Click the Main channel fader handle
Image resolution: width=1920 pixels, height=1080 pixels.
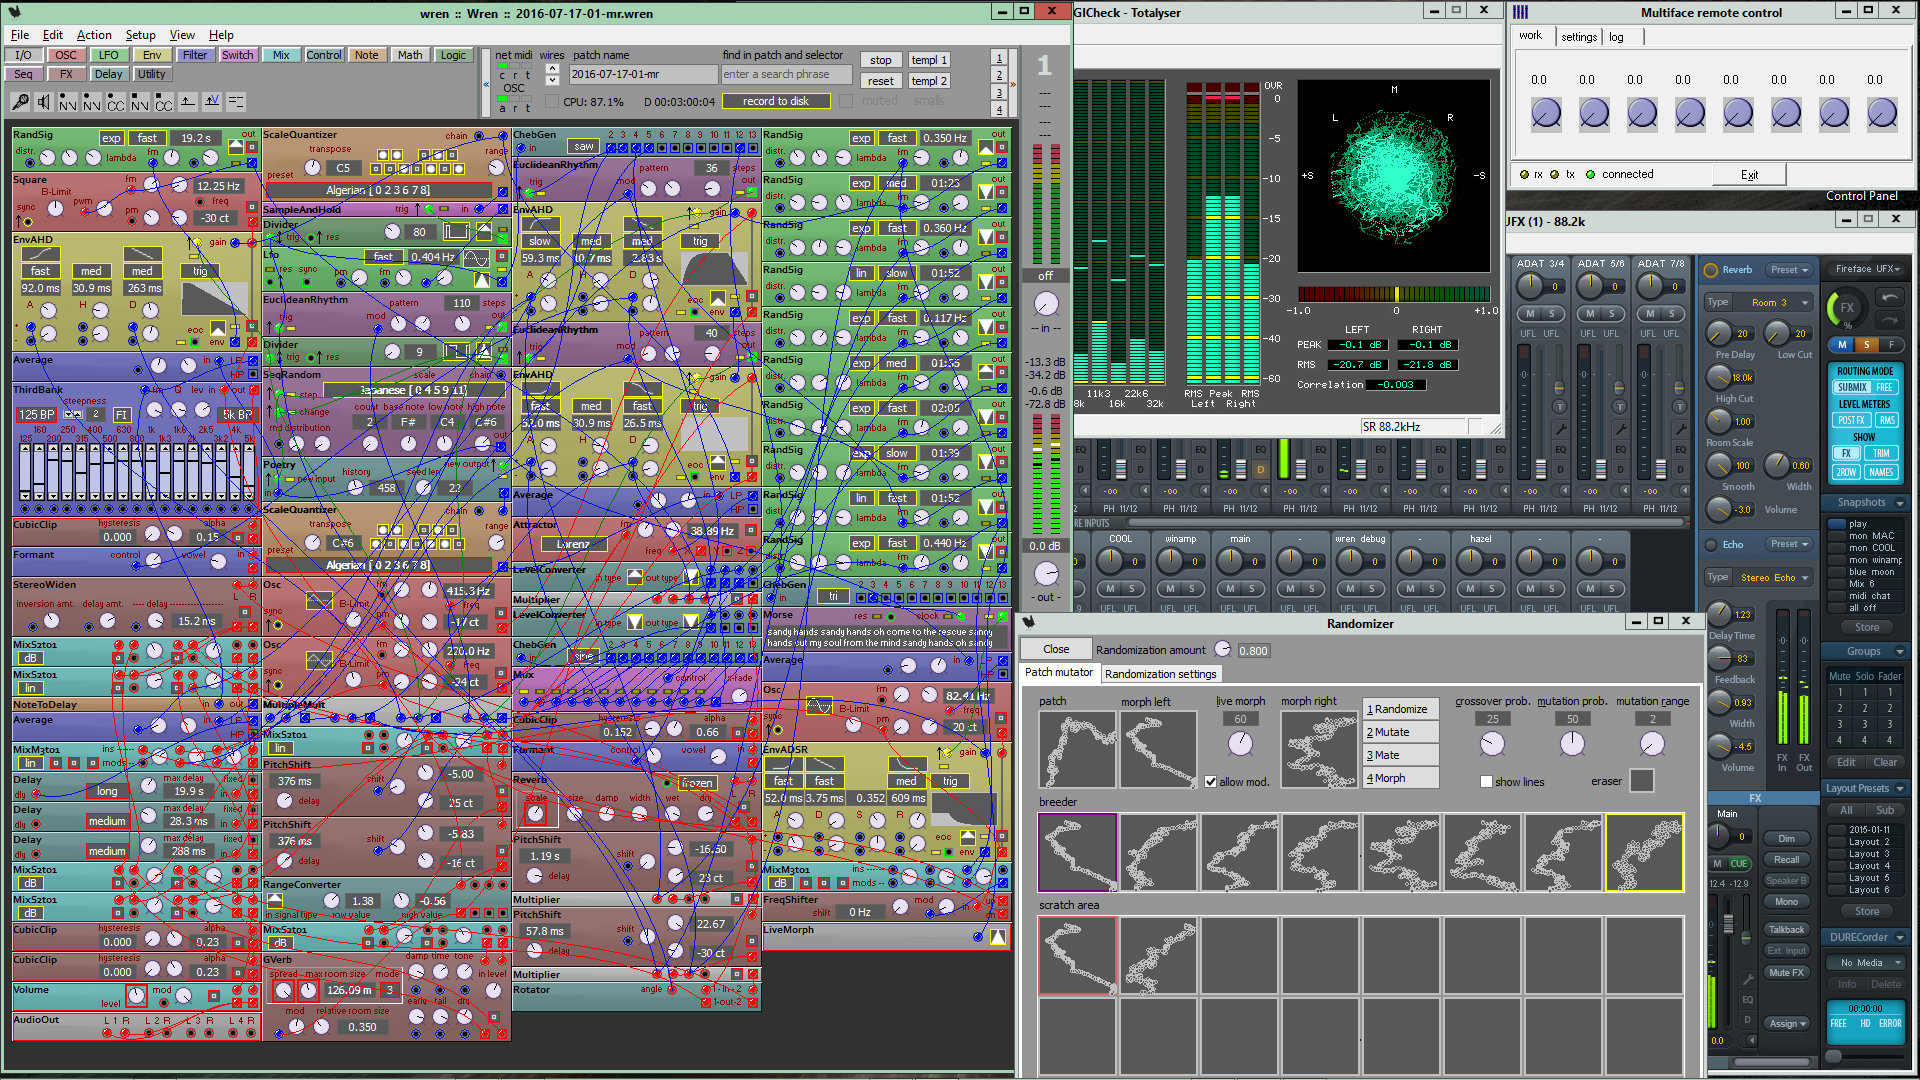[x=1727, y=923]
